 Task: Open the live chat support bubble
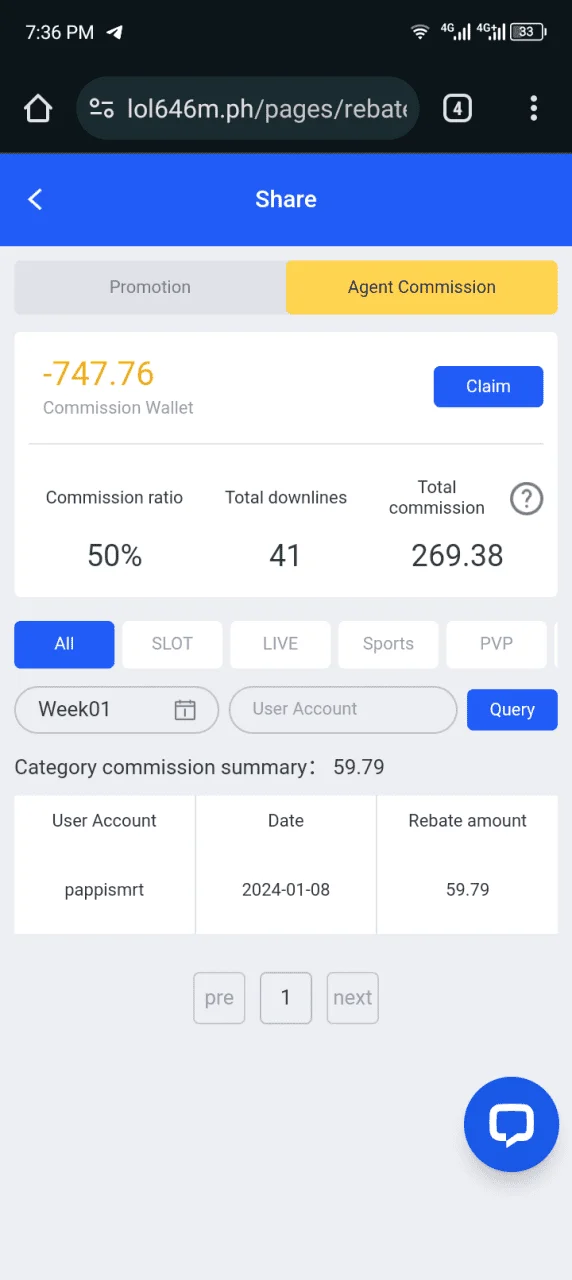point(511,1124)
